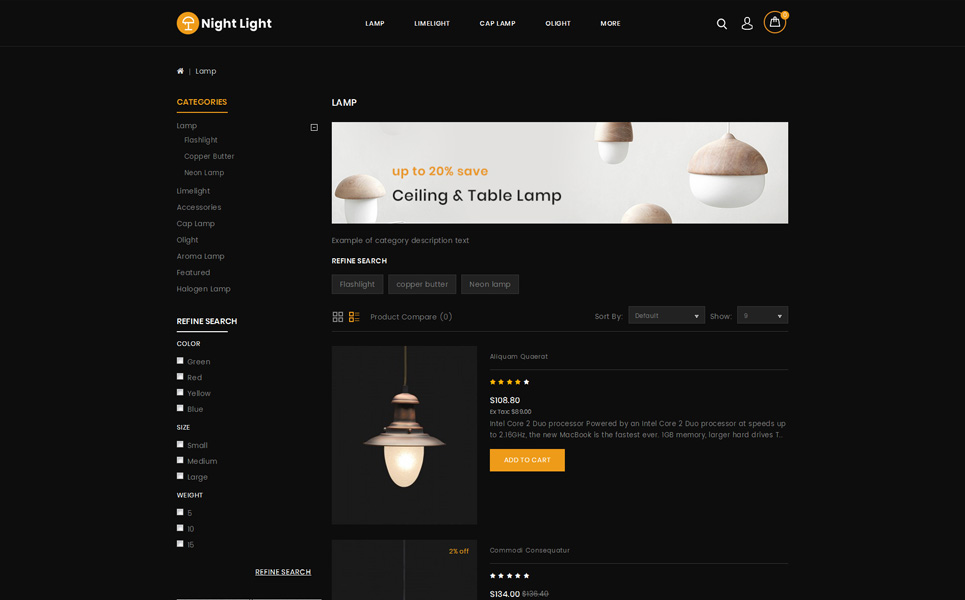965x600 pixels.
Task: Check the Red color filter
Action: pyautogui.click(x=180, y=377)
